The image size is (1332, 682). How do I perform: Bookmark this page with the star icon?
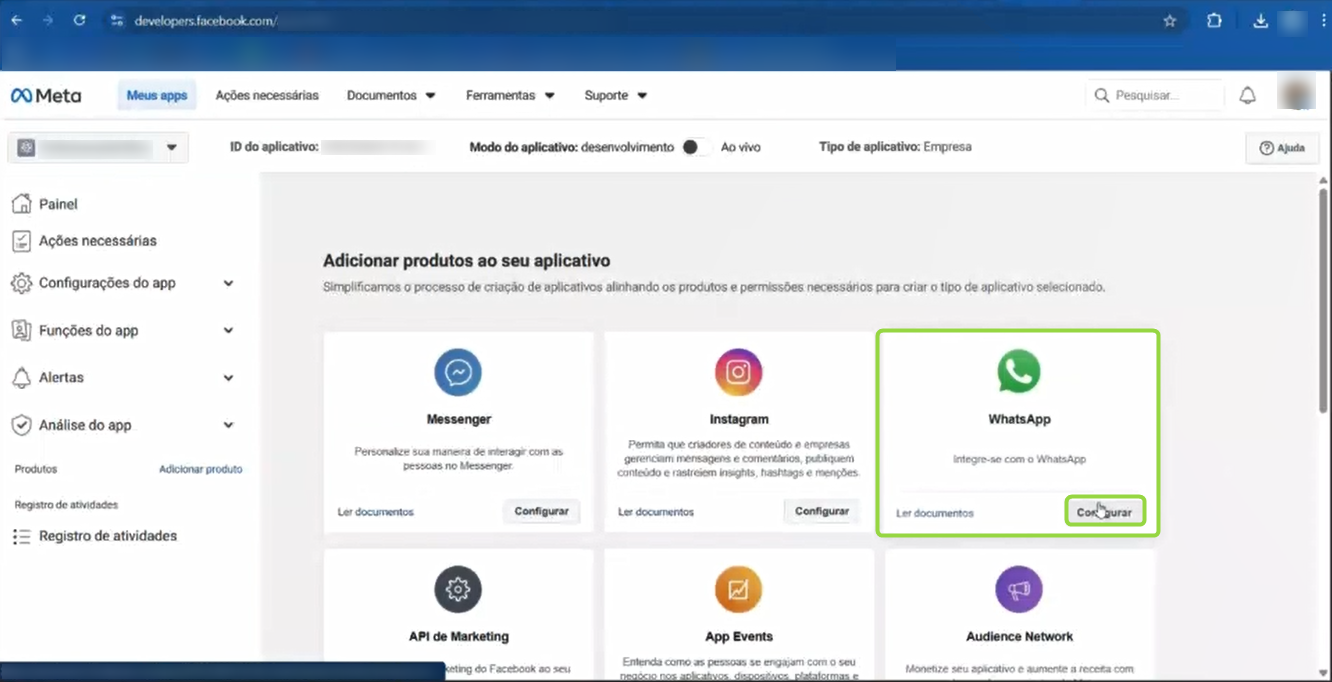coord(1169,21)
